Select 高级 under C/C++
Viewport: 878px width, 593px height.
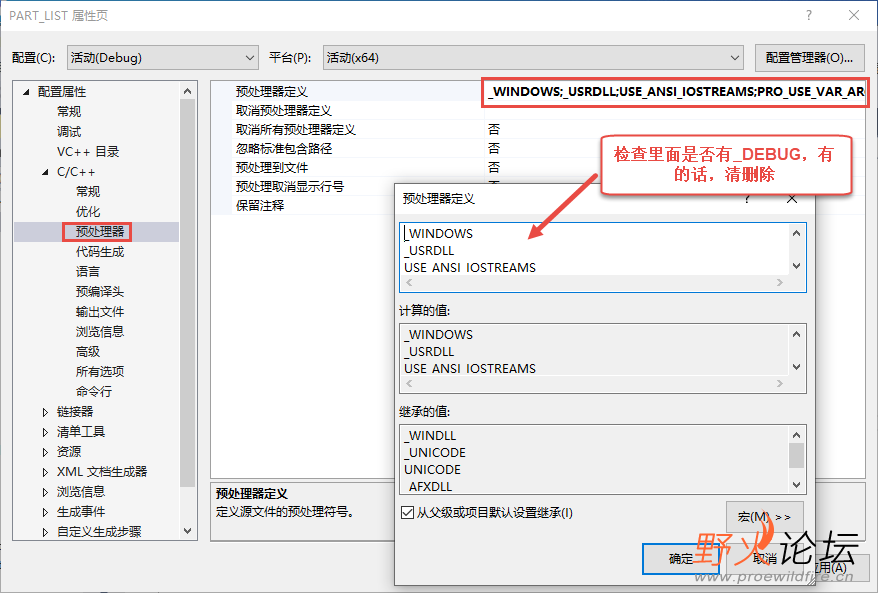point(88,352)
